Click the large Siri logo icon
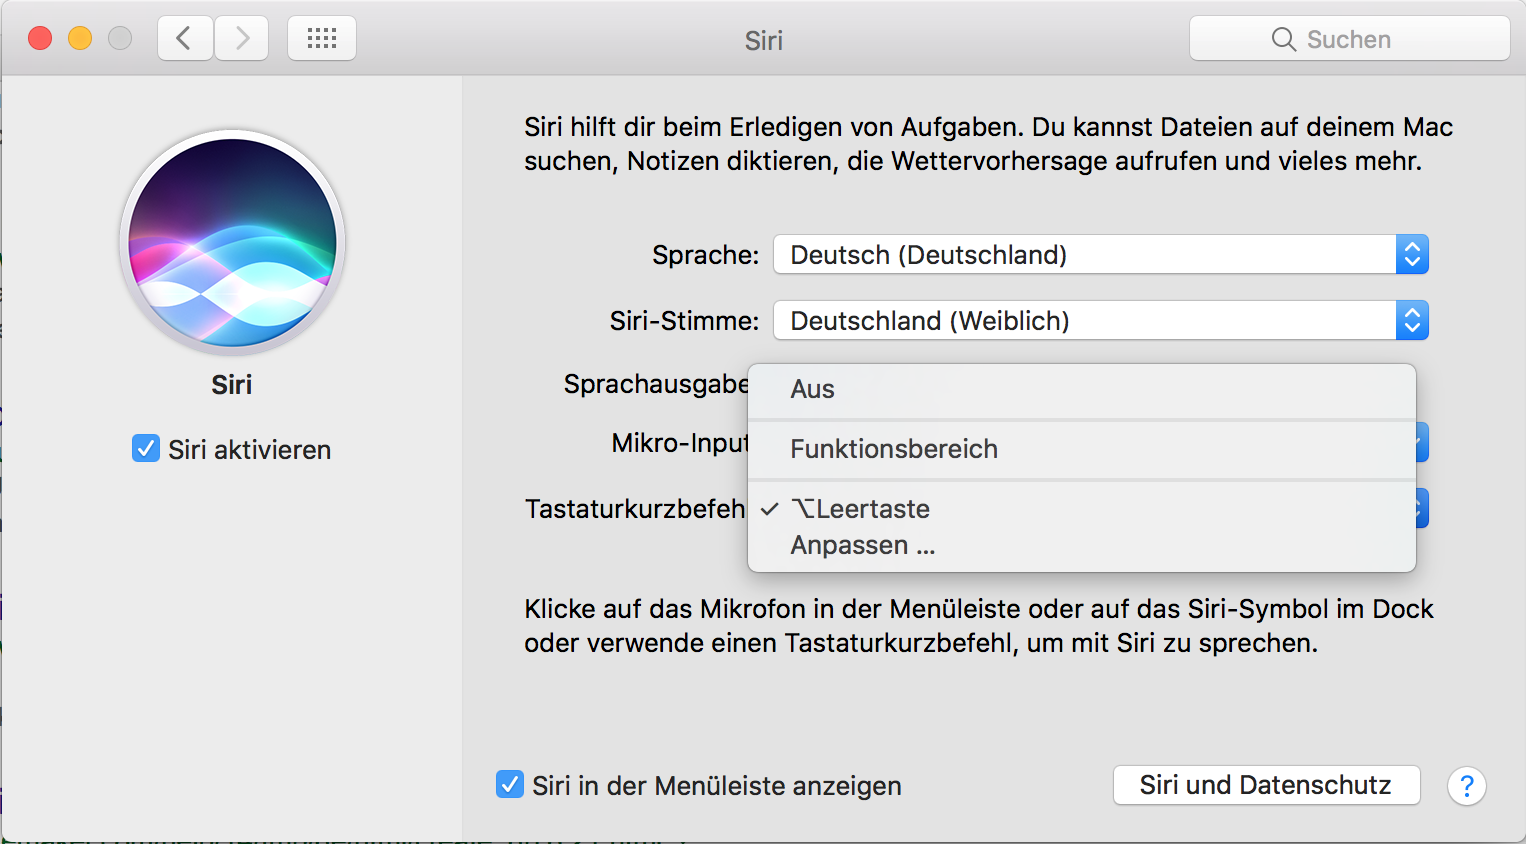Viewport: 1526px width, 844px height. [232, 242]
